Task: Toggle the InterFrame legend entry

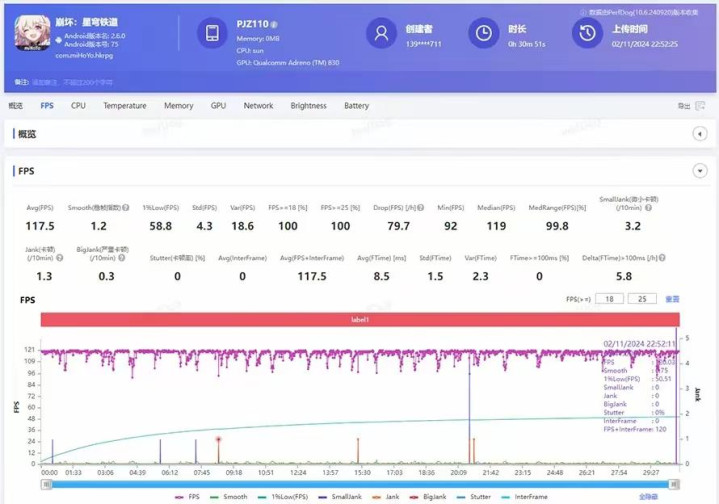Action: (x=524, y=496)
